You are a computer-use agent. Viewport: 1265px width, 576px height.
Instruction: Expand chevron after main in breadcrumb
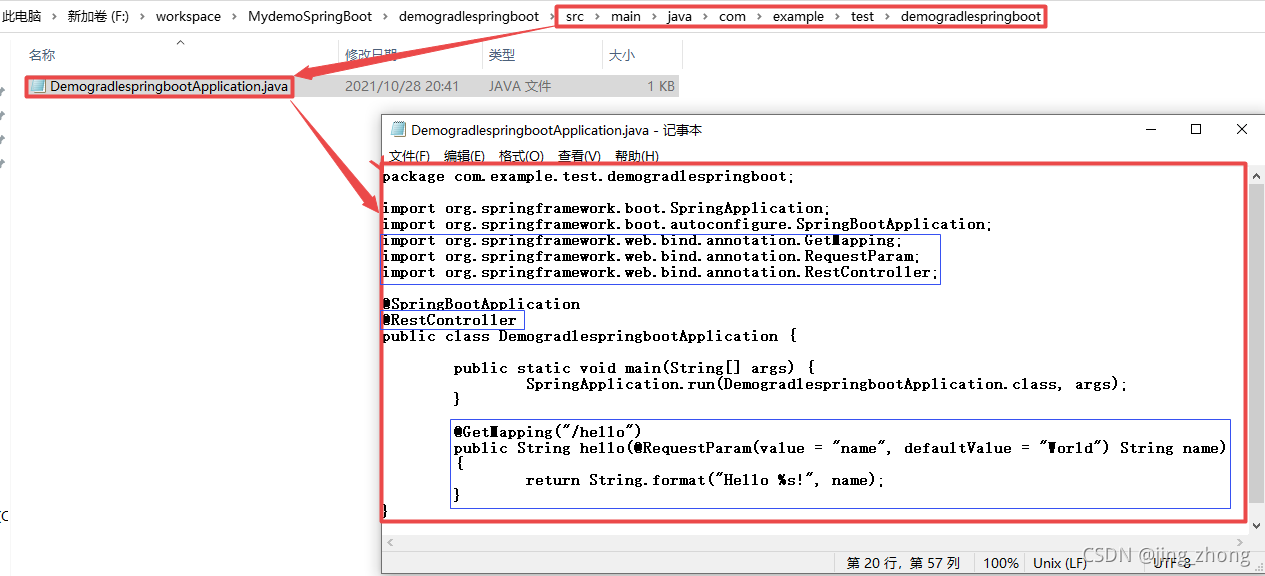pyautogui.click(x=654, y=16)
